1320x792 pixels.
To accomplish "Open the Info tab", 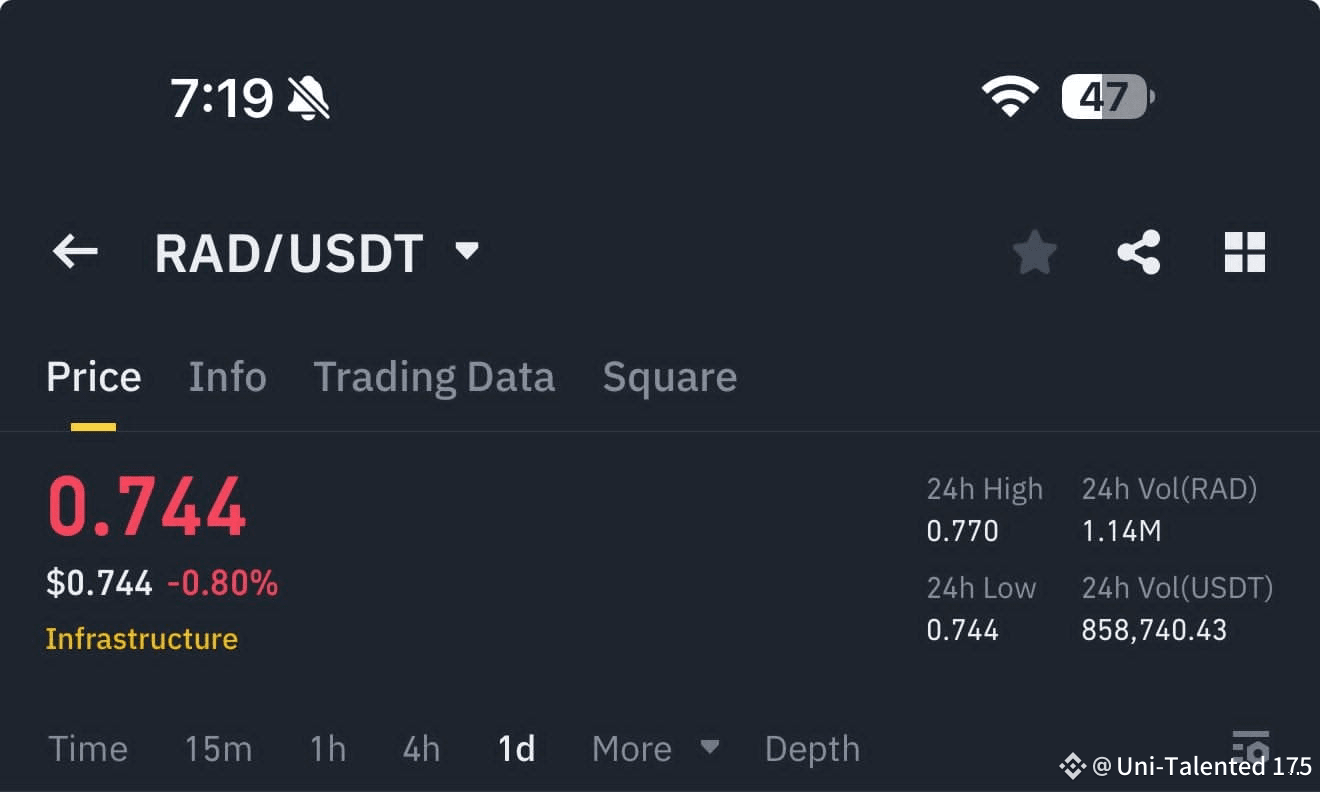I will tap(227, 377).
